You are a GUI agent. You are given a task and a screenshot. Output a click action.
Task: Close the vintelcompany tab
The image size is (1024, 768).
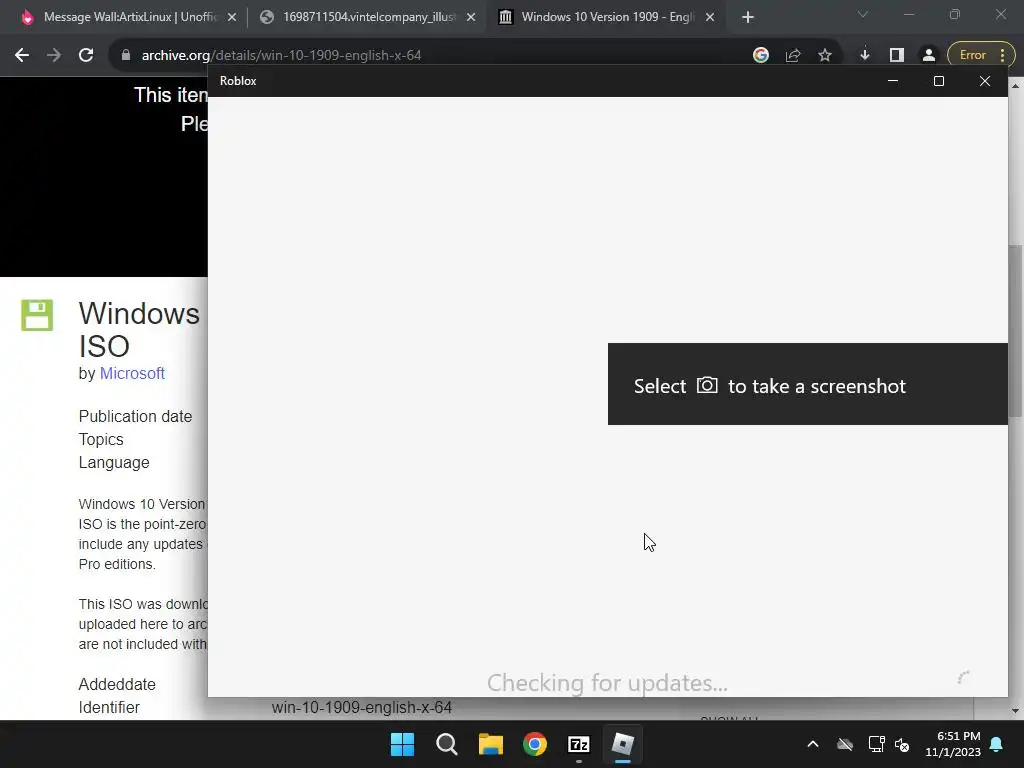[471, 18]
